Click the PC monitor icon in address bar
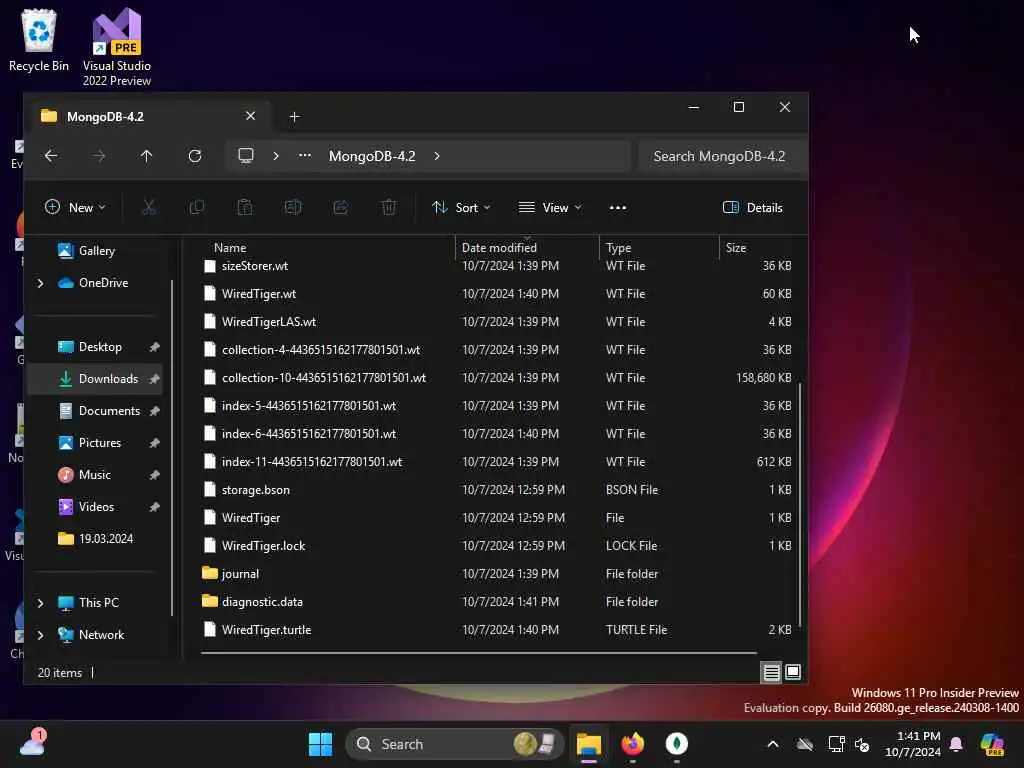1024x768 pixels. [246, 155]
